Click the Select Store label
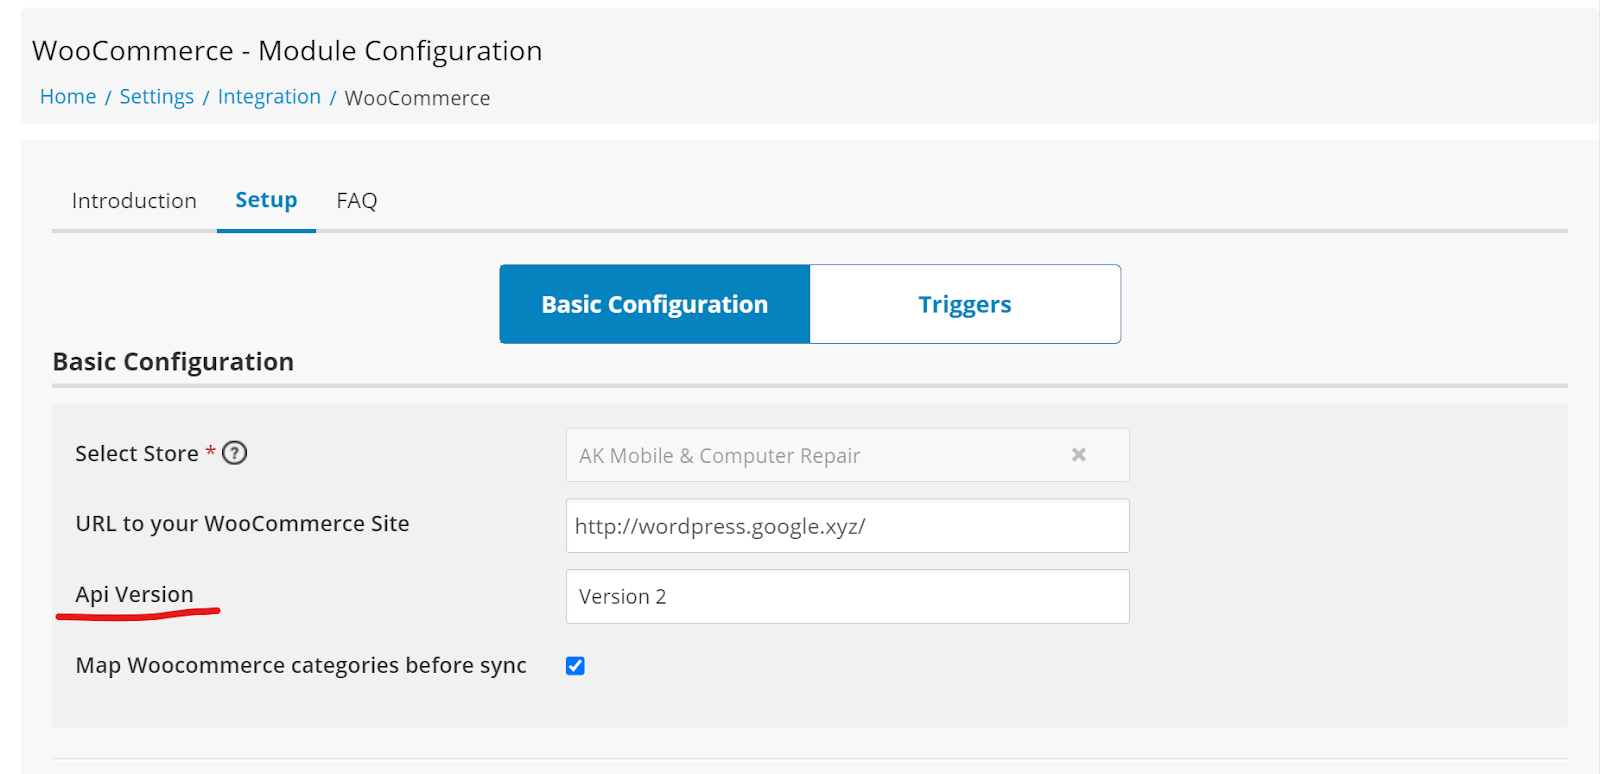The width and height of the screenshot is (1600, 774). [137, 454]
